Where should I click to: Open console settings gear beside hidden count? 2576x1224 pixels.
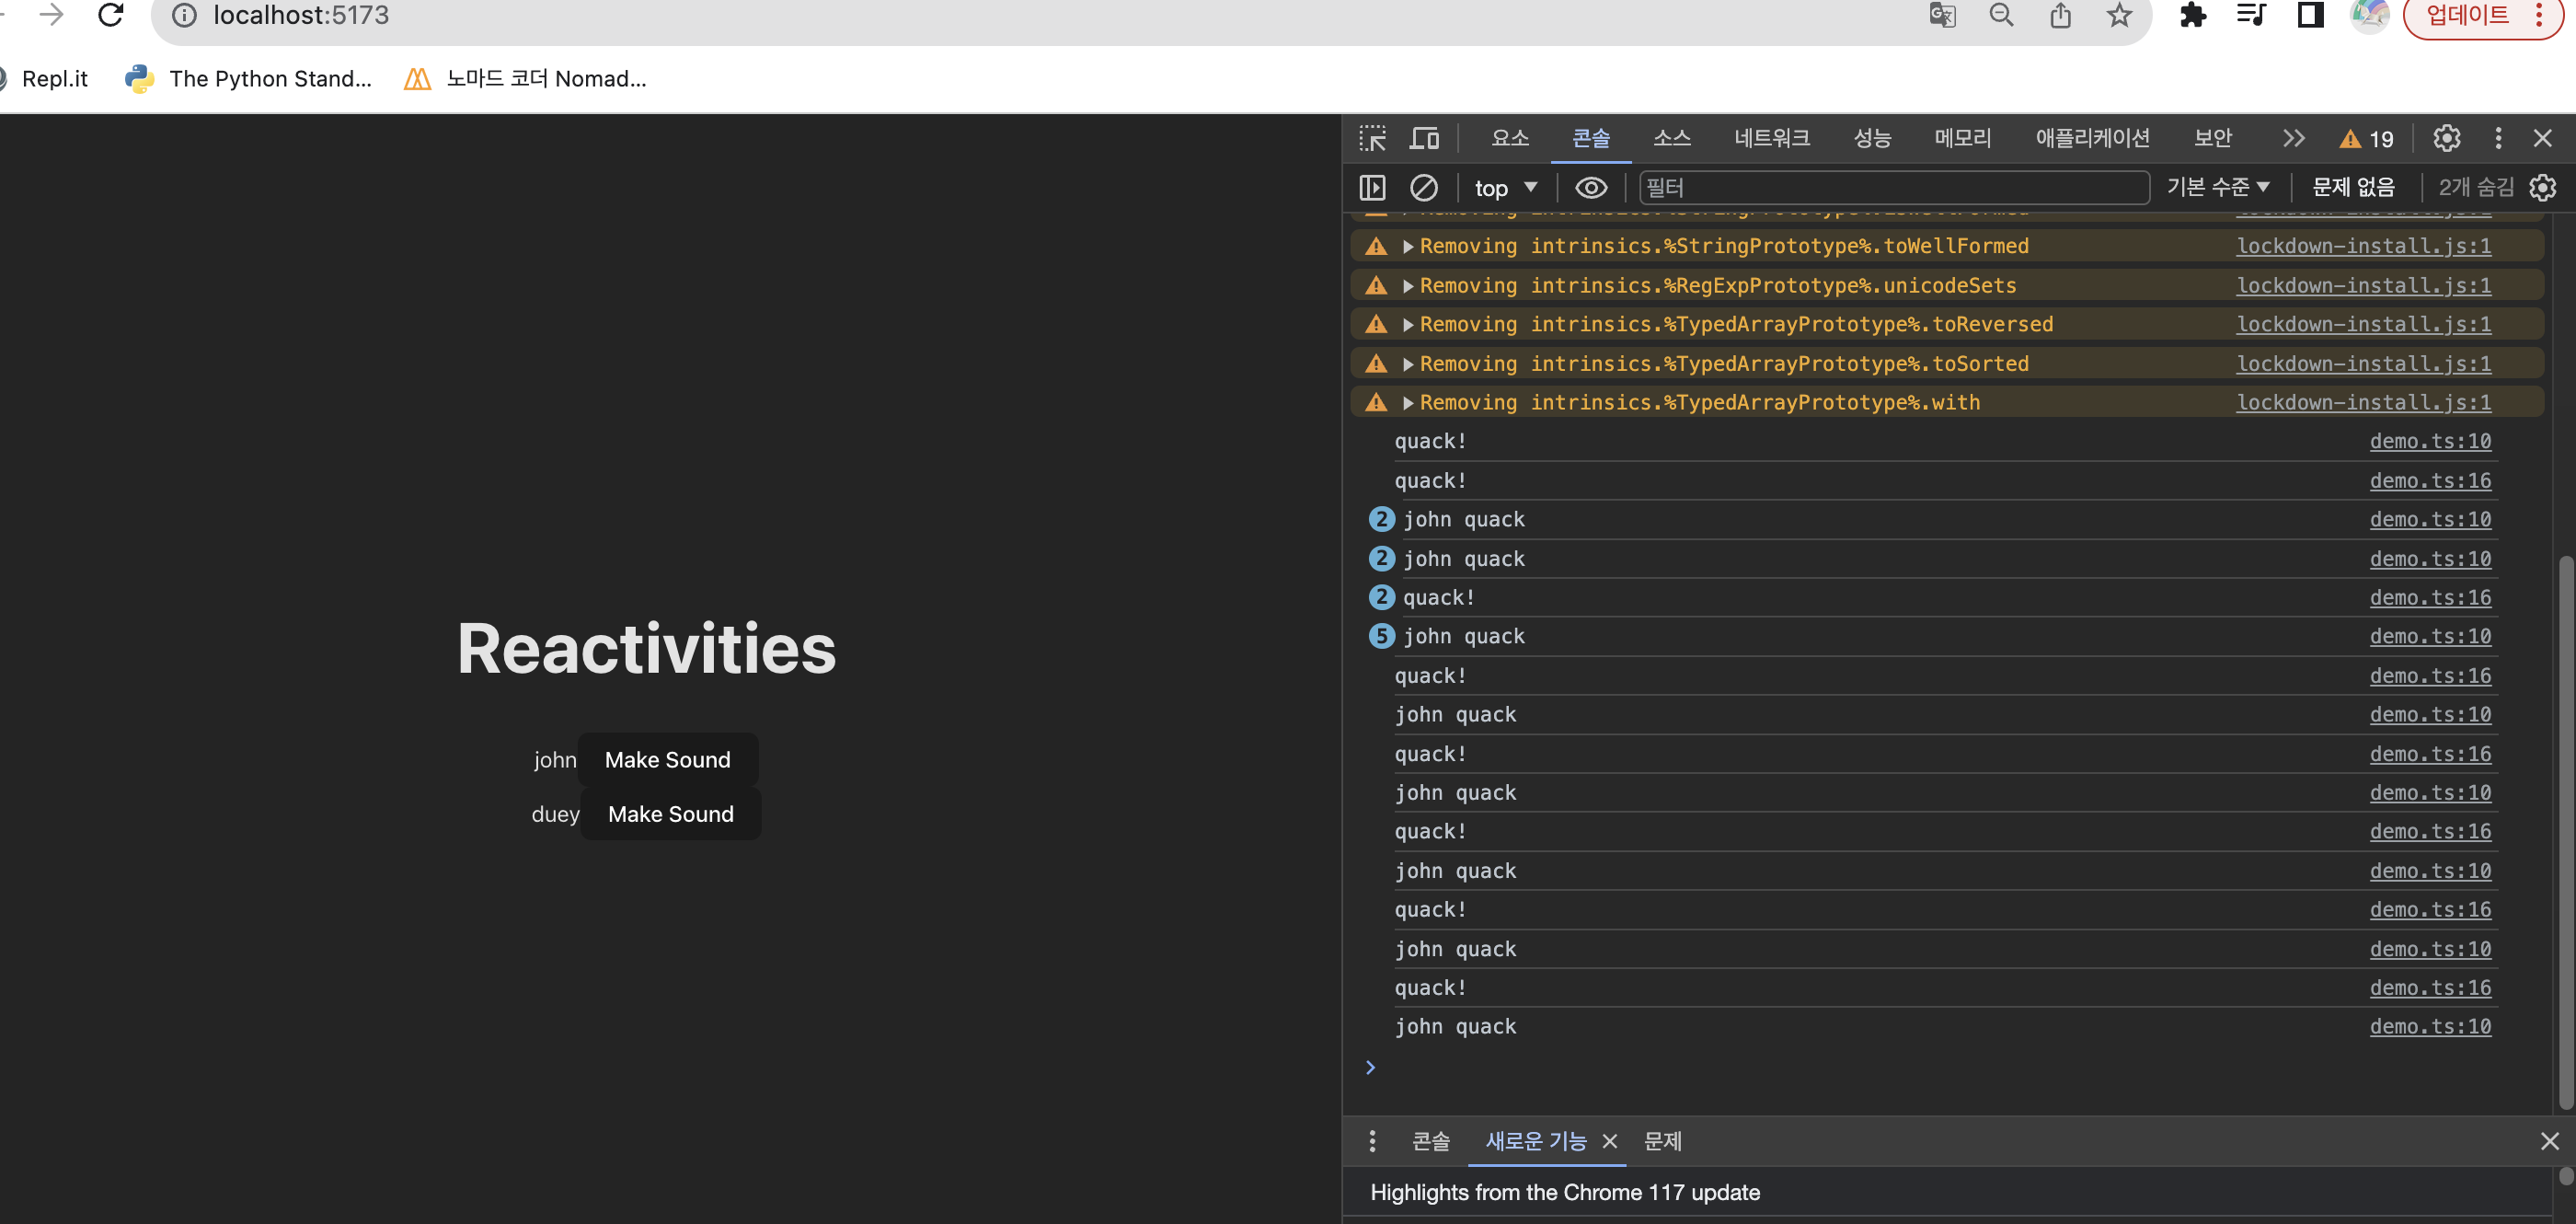(2542, 187)
